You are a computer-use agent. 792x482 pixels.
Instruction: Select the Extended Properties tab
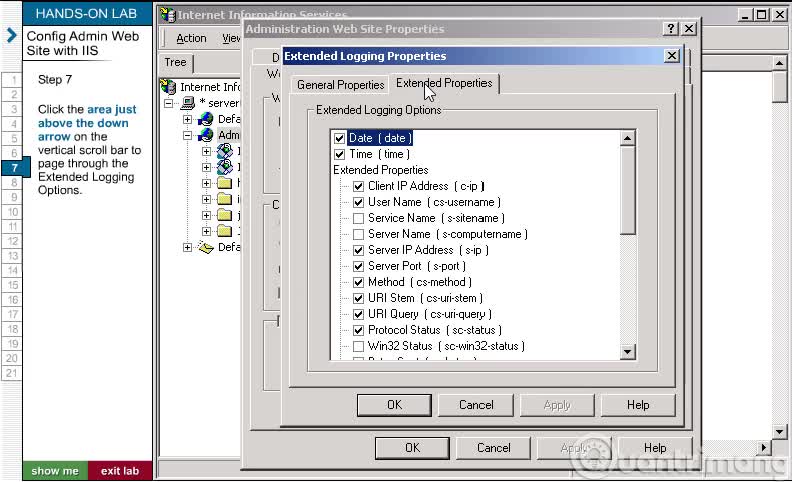click(x=444, y=83)
